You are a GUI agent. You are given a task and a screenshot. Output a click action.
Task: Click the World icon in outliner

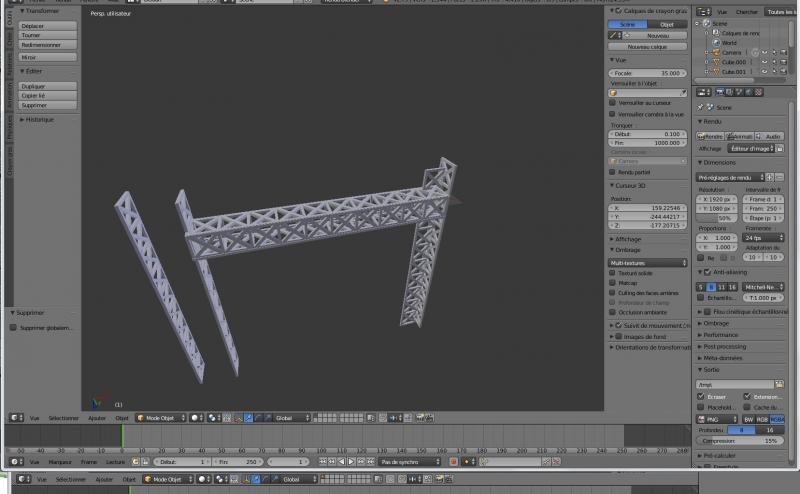717,42
